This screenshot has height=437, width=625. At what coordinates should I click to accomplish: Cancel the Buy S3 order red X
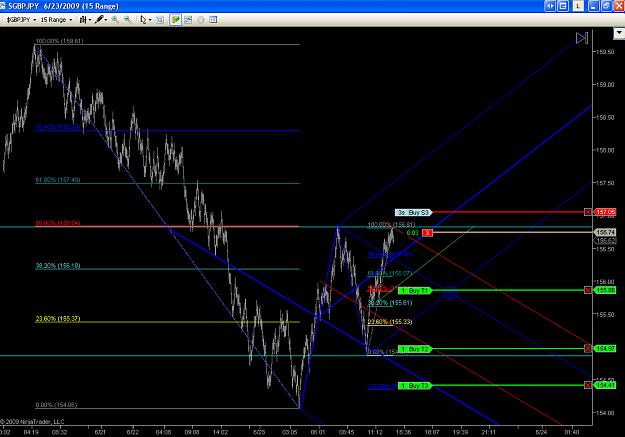click(588, 212)
